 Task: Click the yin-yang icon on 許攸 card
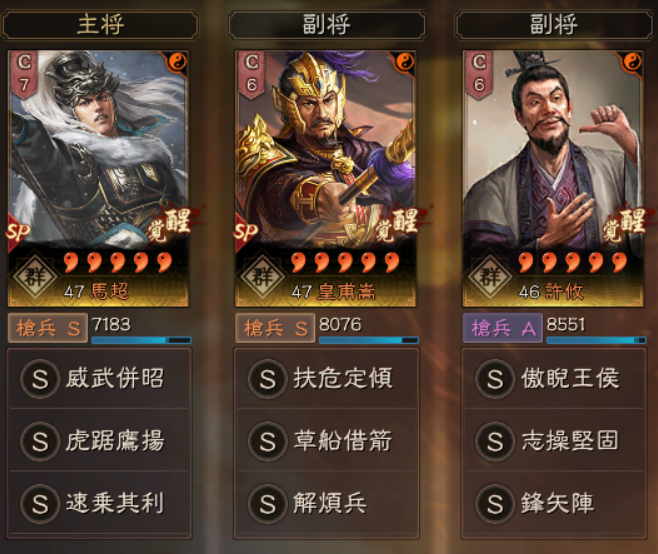[x=632, y=62]
